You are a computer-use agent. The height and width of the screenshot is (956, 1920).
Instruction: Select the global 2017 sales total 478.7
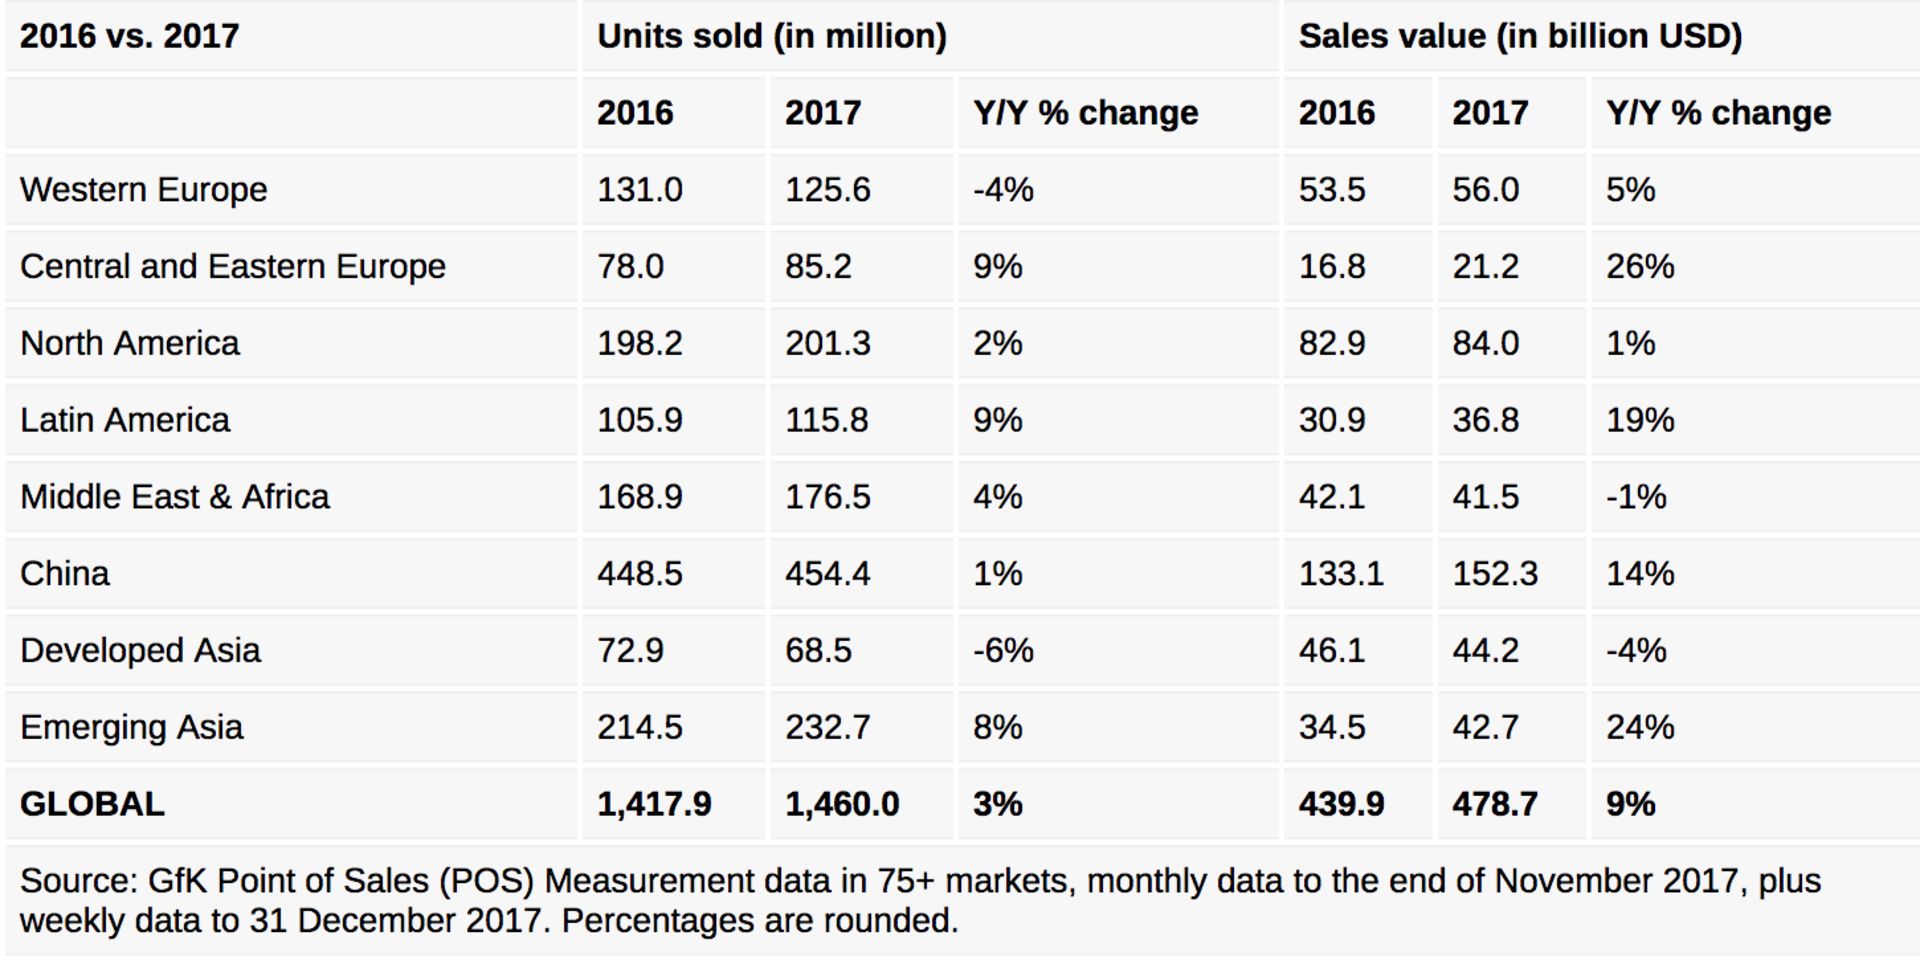coord(1495,804)
